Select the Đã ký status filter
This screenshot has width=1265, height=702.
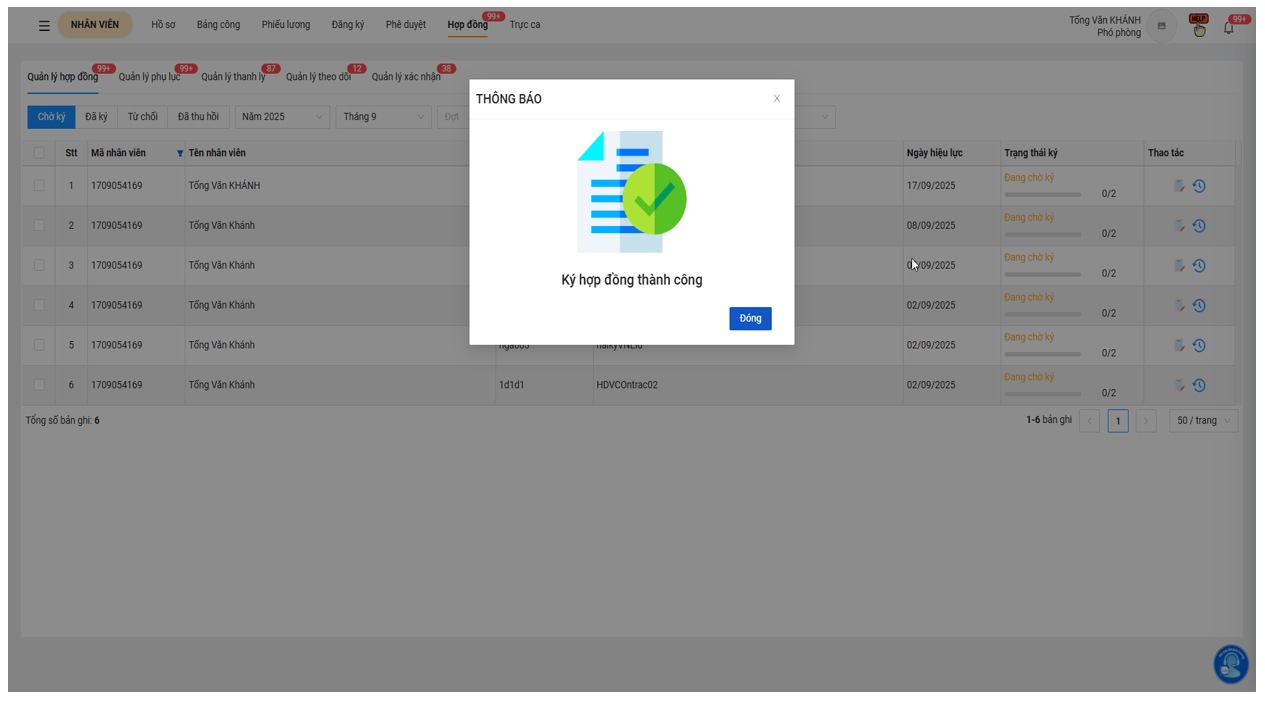tap(96, 117)
